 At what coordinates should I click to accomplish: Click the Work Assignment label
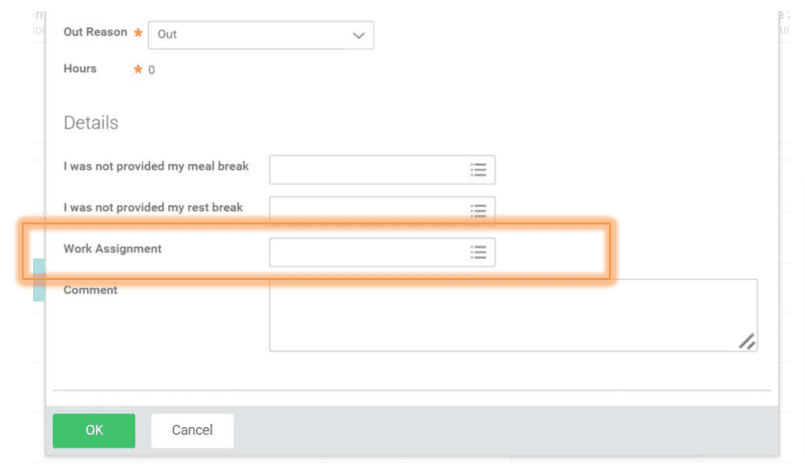112,248
